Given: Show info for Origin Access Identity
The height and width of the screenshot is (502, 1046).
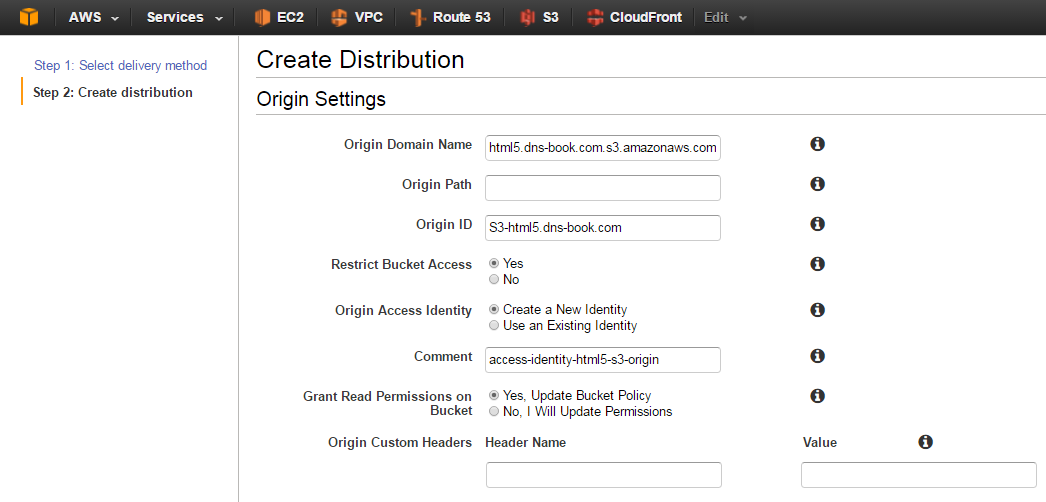Looking at the screenshot, I should coord(817,310).
